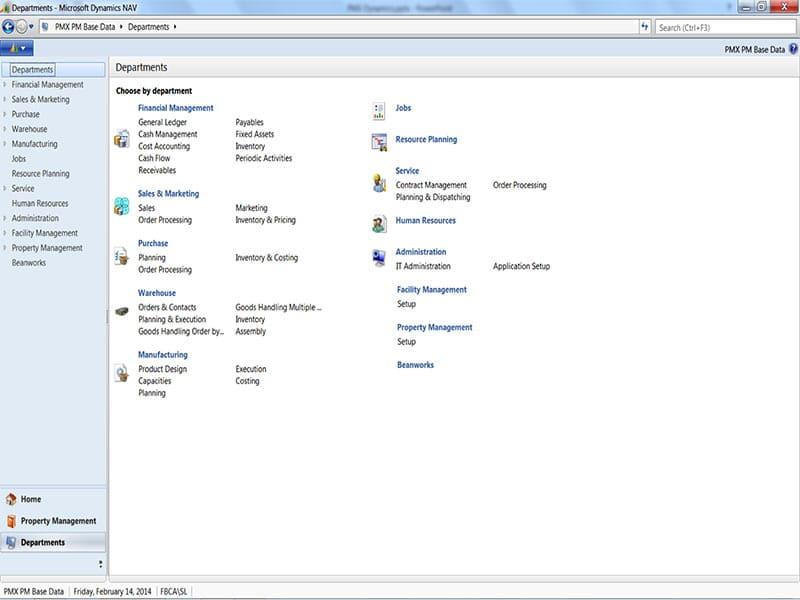Open Cash Management link
800x600 pixels.
[167, 134]
